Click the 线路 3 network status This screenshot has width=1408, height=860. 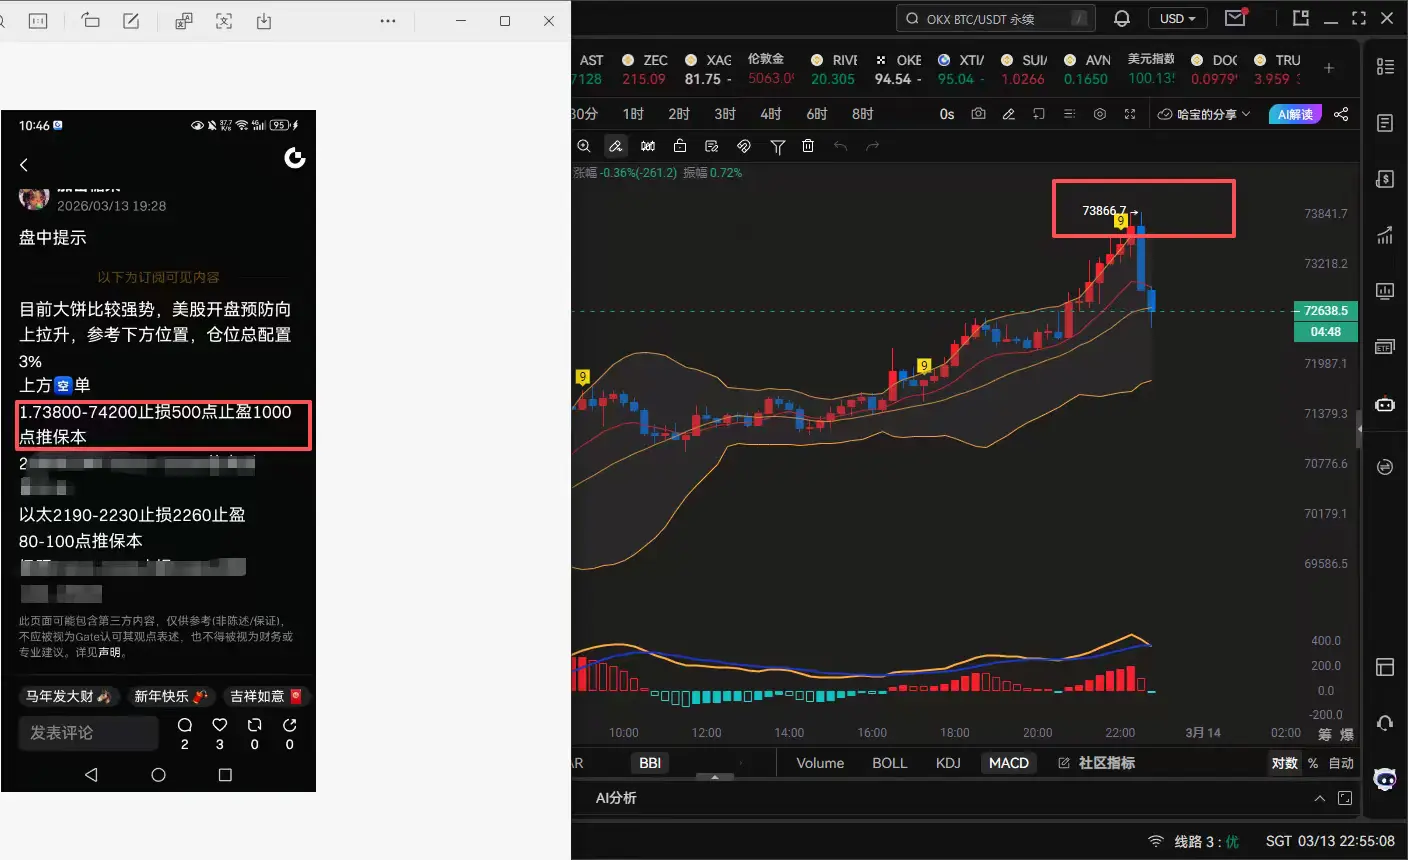1193,841
